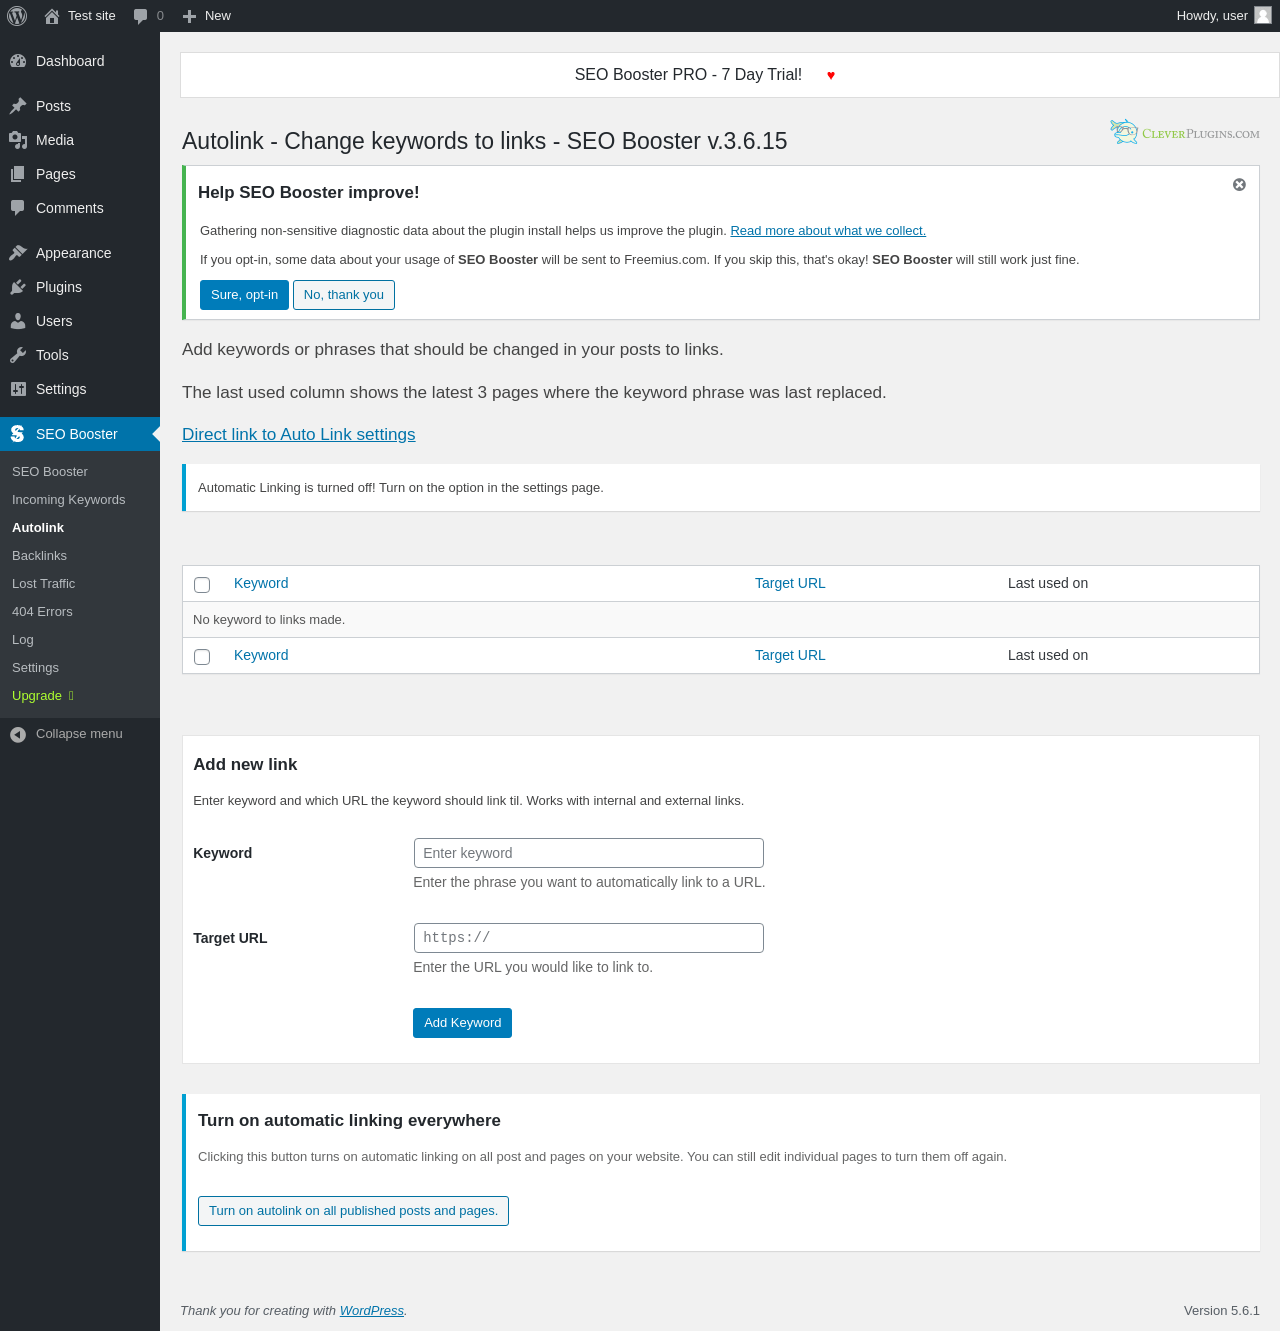Screen dimensions: 1280x1331
Task: Click the Plugins plug icon
Action: coord(18,287)
